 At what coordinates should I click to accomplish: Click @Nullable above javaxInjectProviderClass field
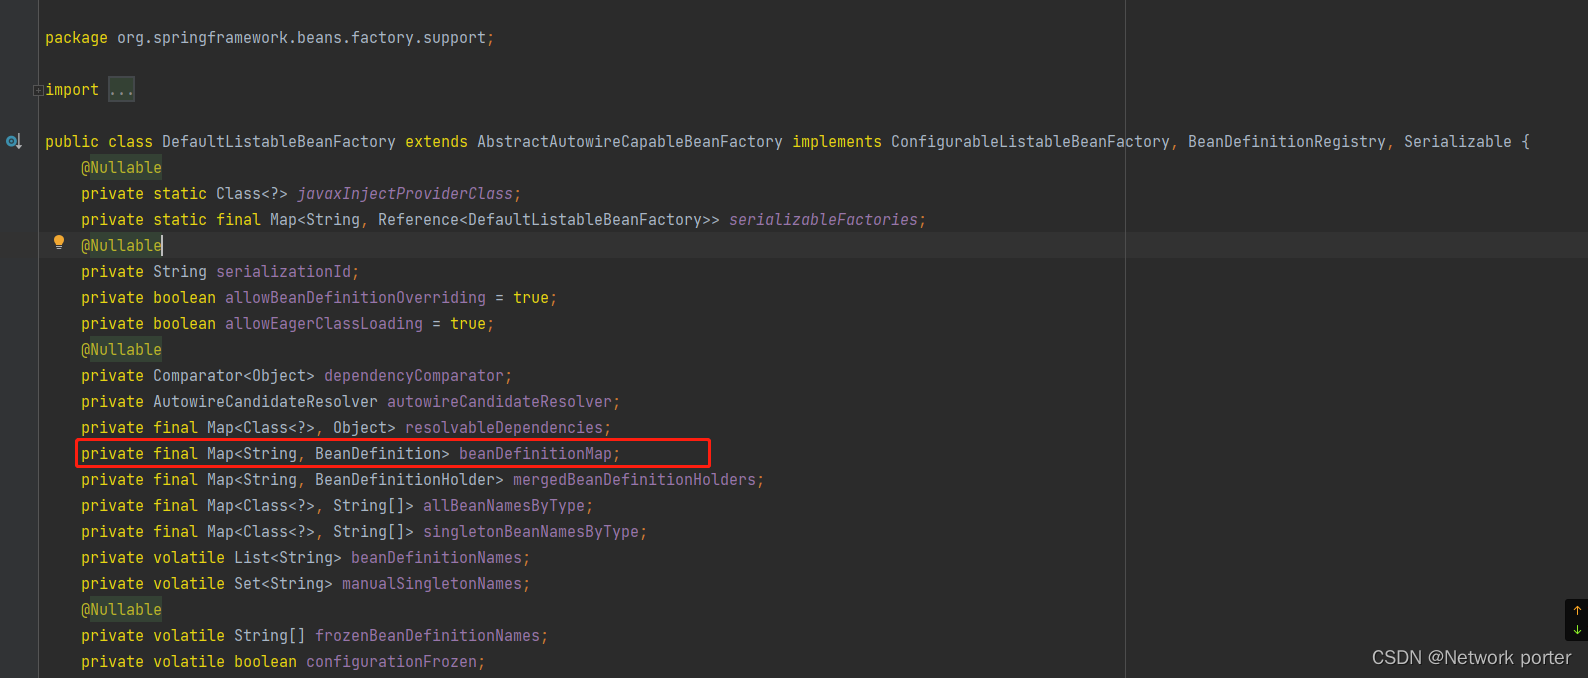[x=121, y=168]
